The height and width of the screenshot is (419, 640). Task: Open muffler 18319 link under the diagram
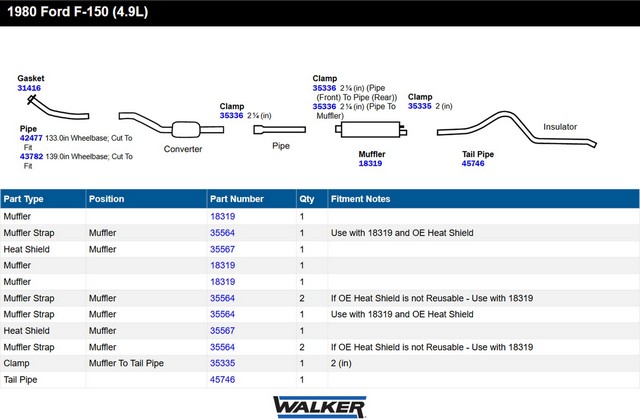pos(370,163)
